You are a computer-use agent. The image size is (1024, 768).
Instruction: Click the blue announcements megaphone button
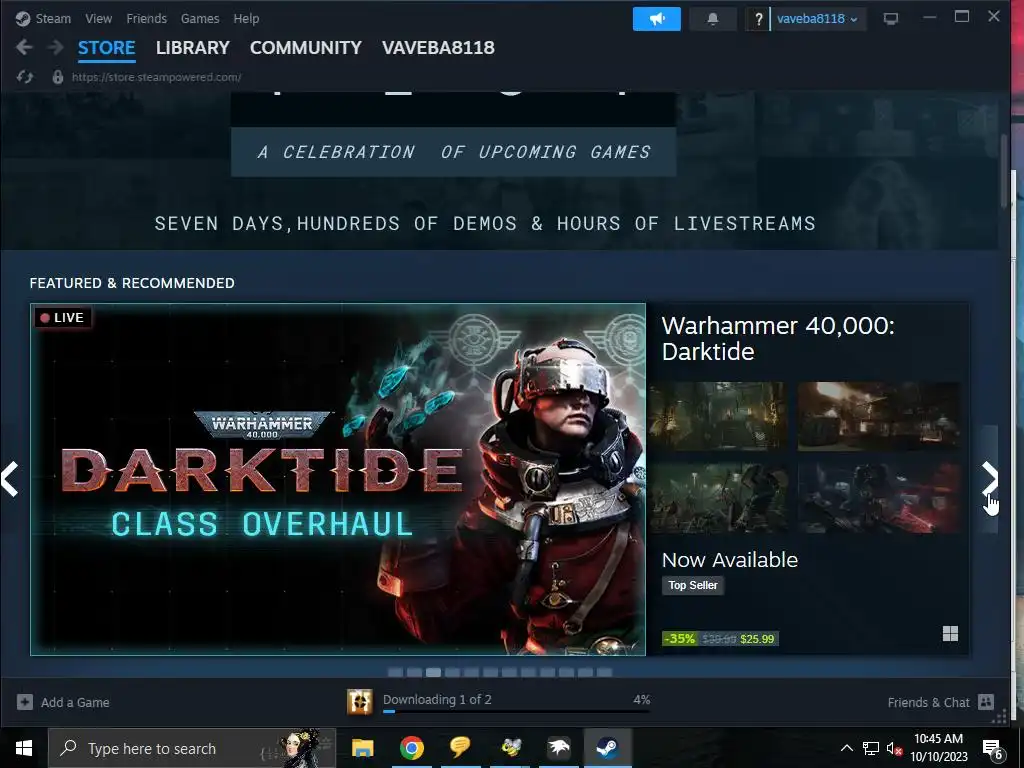[656, 19]
